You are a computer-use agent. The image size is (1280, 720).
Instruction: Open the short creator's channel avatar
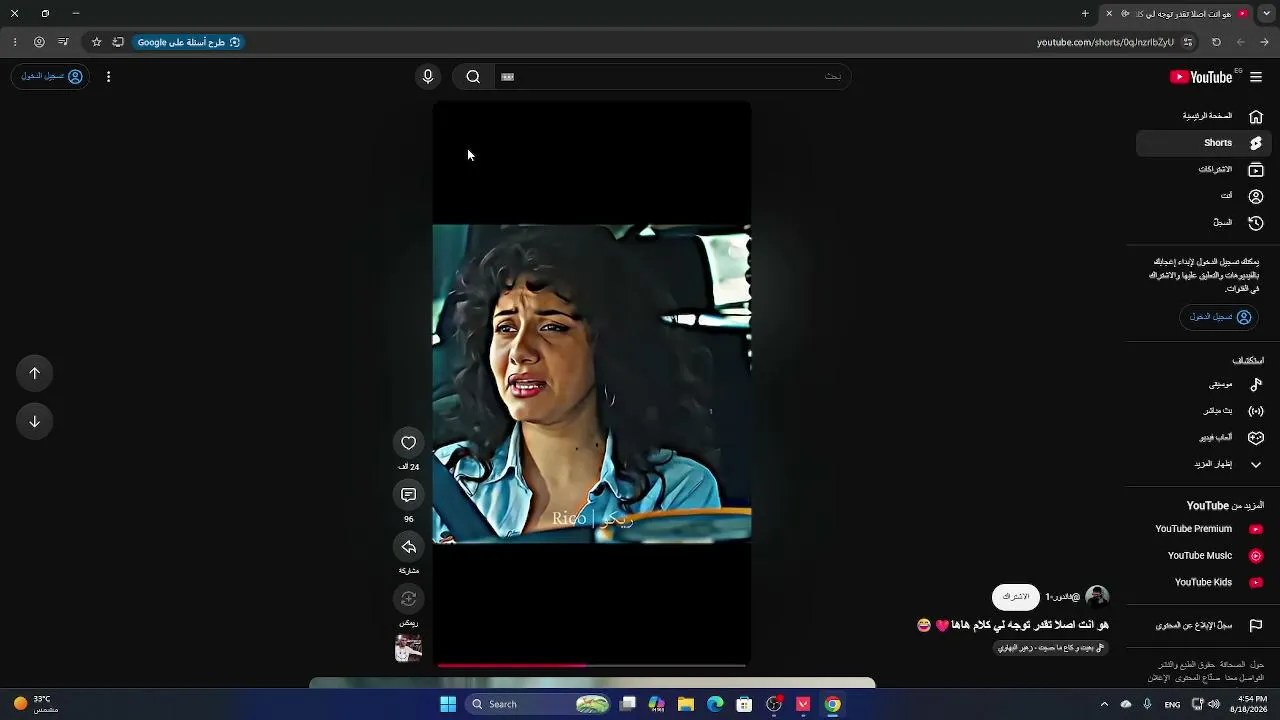pyautogui.click(x=1097, y=597)
